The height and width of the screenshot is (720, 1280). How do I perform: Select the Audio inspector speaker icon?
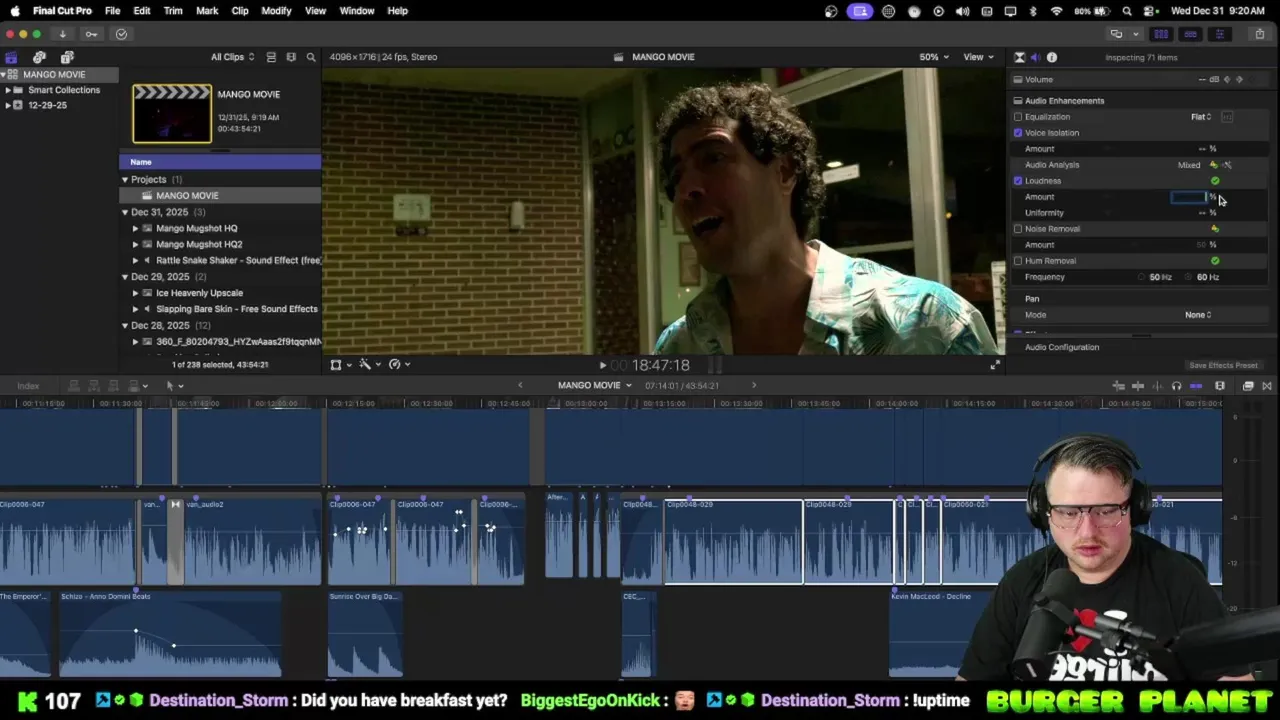click(x=1035, y=57)
